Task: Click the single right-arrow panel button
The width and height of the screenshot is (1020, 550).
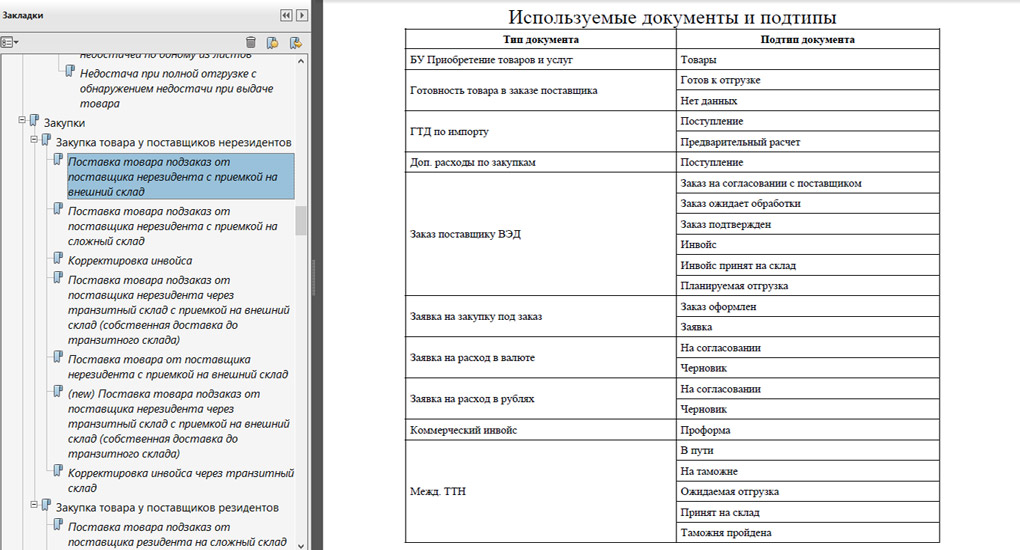Action: click(302, 15)
